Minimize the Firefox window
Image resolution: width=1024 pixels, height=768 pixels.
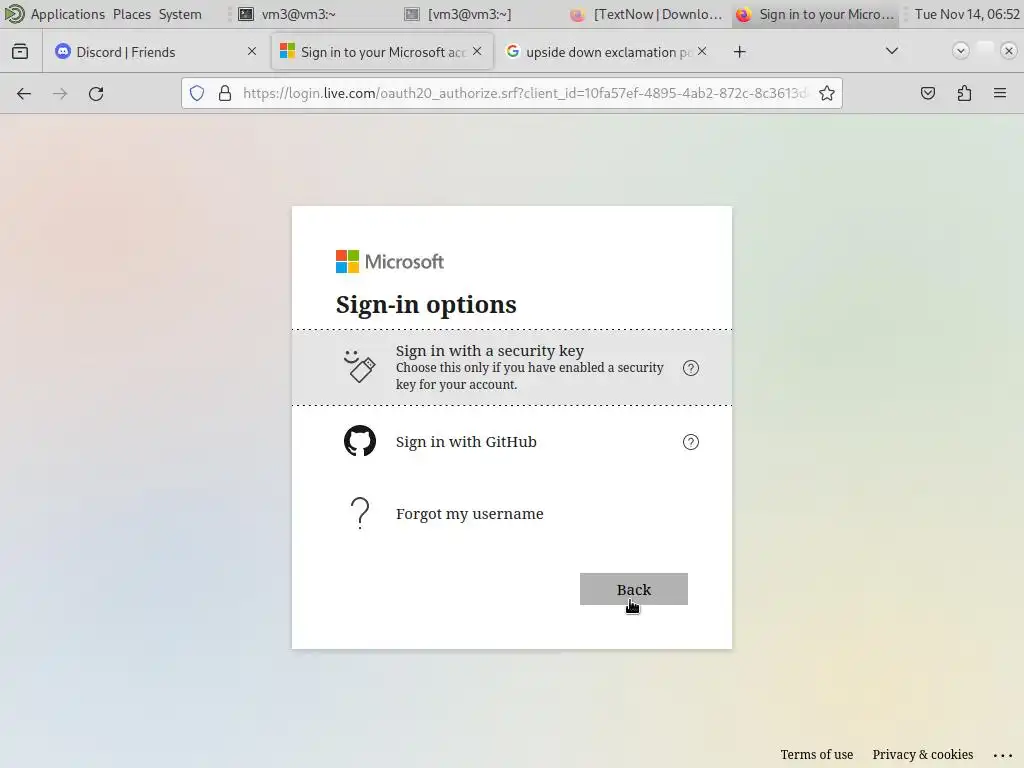[960, 51]
